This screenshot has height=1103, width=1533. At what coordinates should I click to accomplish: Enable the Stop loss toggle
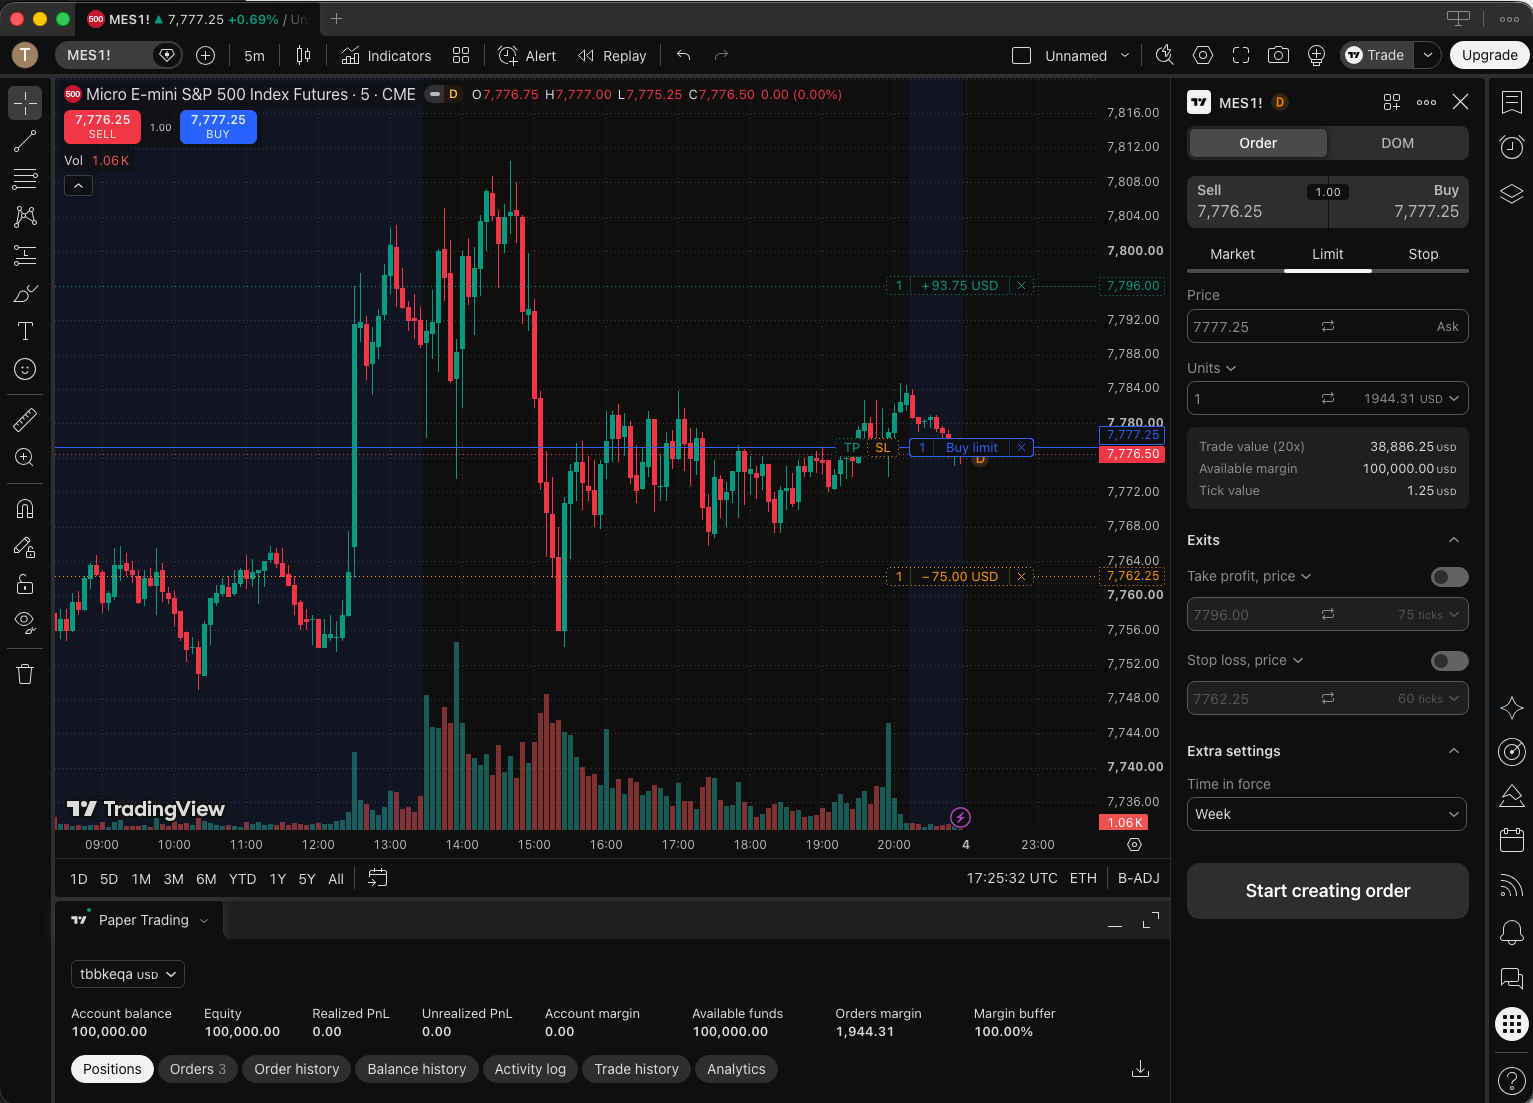pos(1450,661)
